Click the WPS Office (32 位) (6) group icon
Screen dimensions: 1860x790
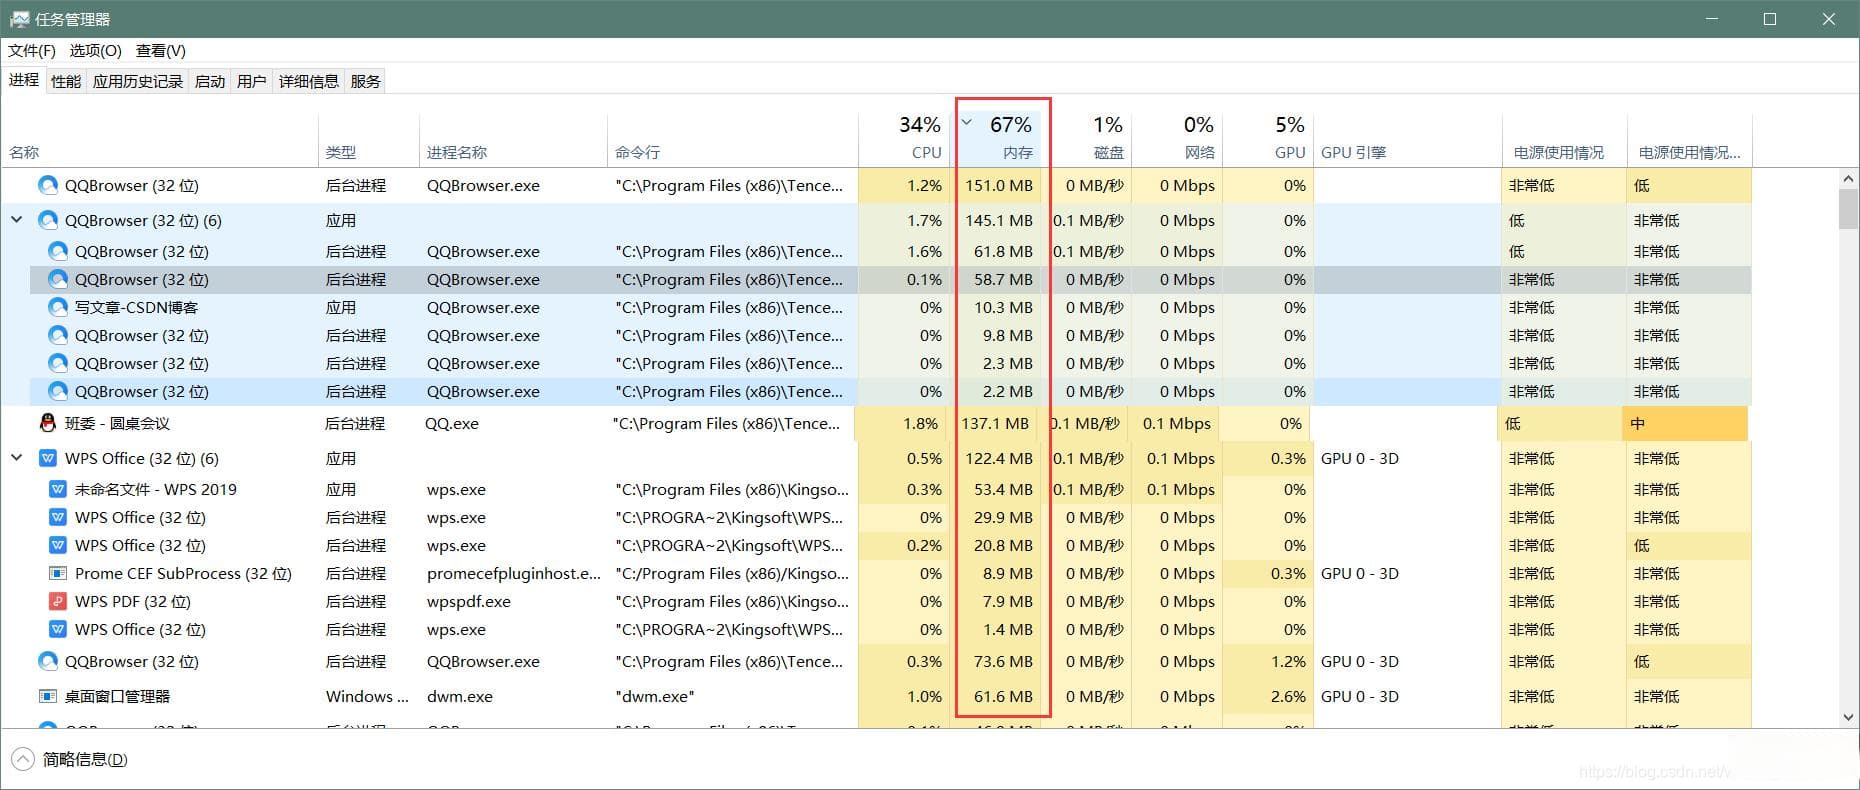47,458
